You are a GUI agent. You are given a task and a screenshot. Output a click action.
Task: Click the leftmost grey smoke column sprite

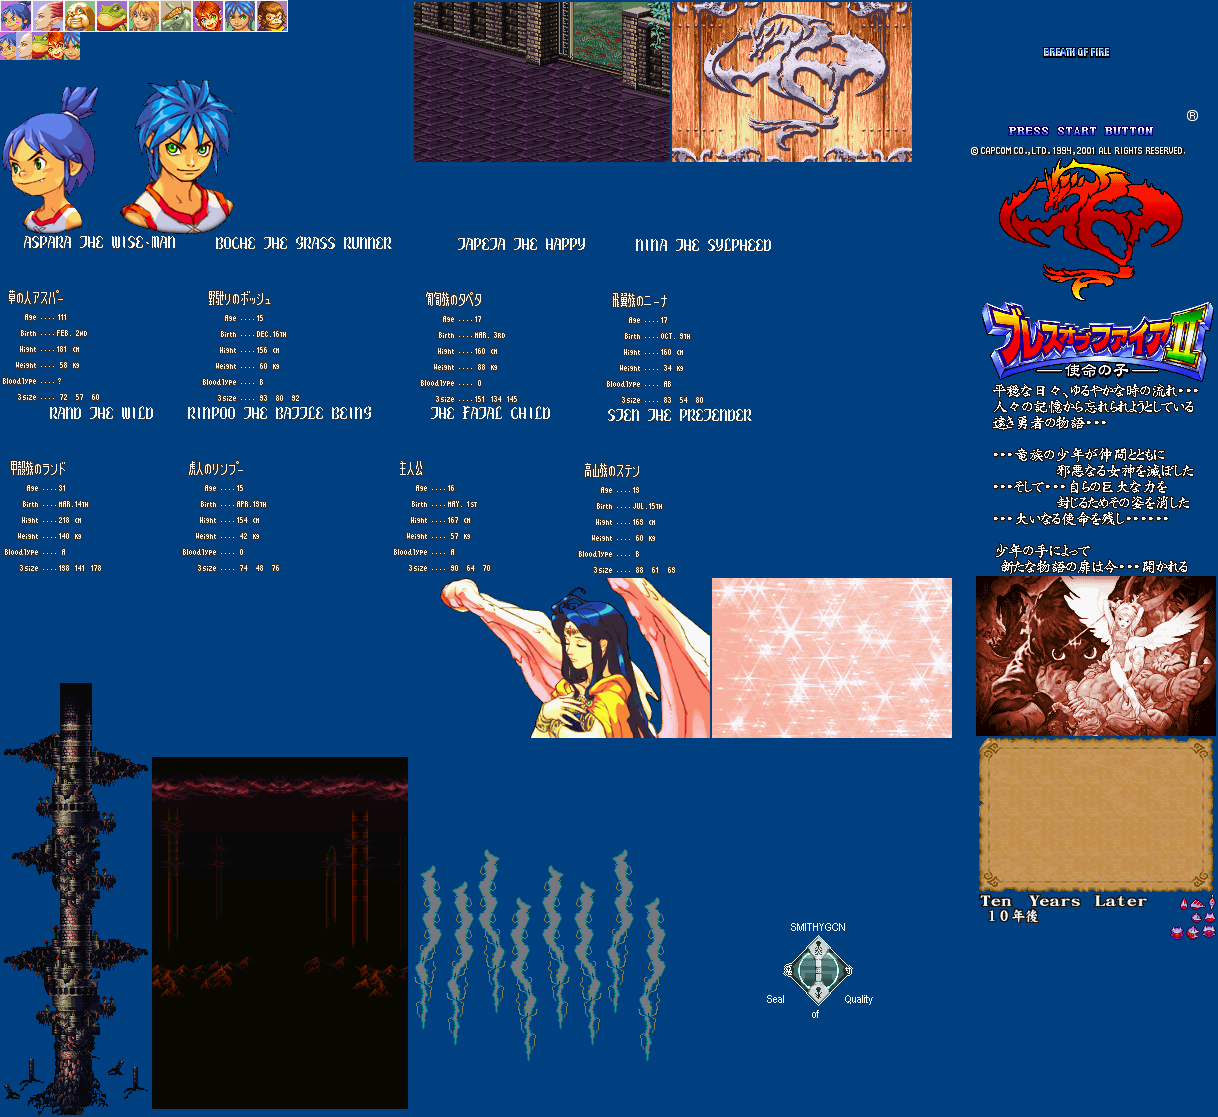tap(430, 945)
